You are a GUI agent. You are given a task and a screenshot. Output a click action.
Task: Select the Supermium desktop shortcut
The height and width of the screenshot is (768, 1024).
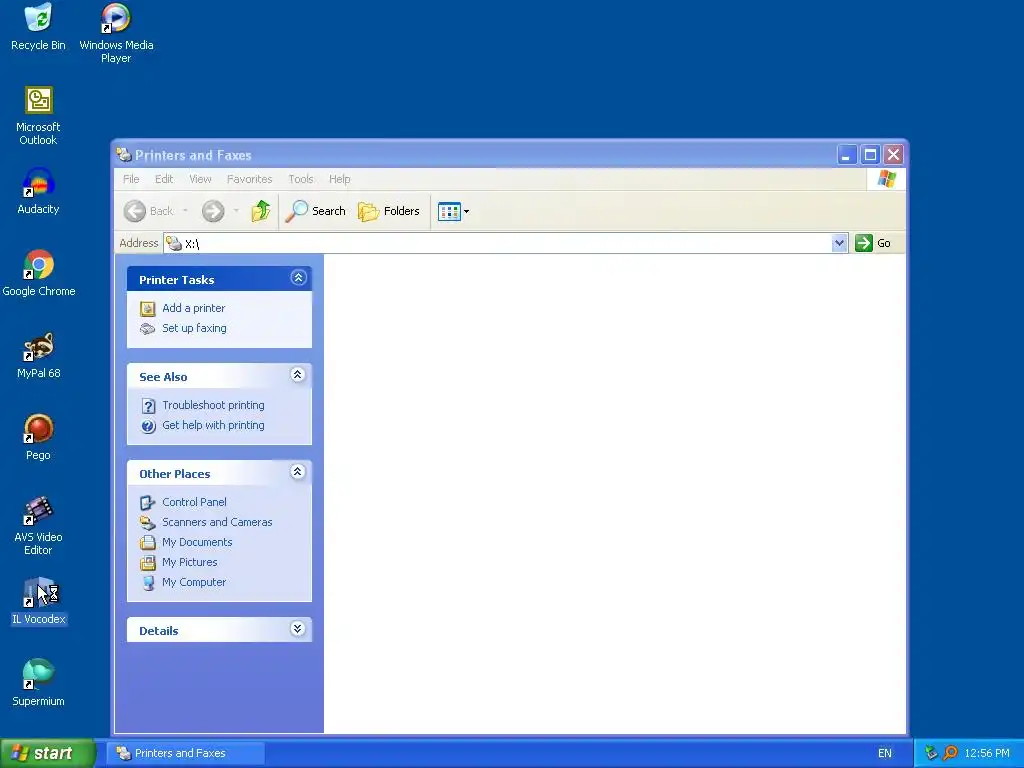[38, 683]
